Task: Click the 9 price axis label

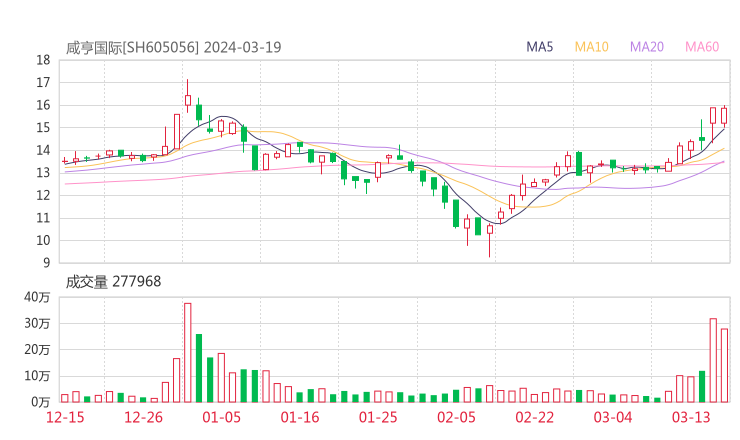Action: click(47, 262)
